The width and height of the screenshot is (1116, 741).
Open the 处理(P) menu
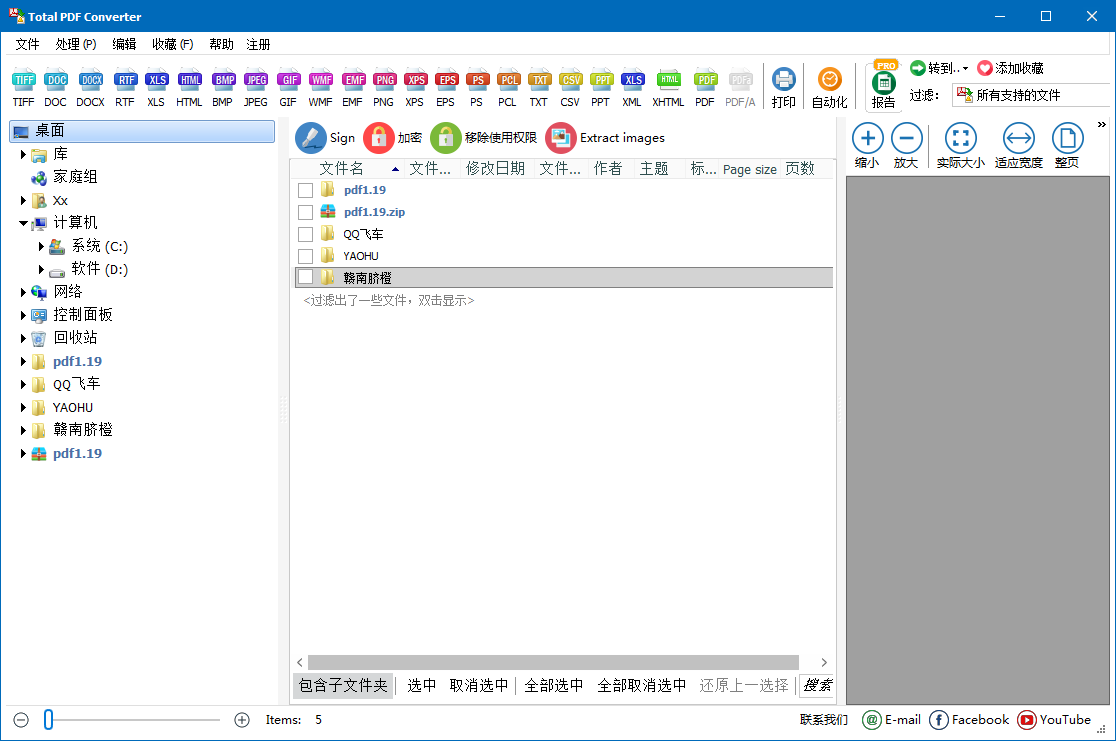[76, 44]
